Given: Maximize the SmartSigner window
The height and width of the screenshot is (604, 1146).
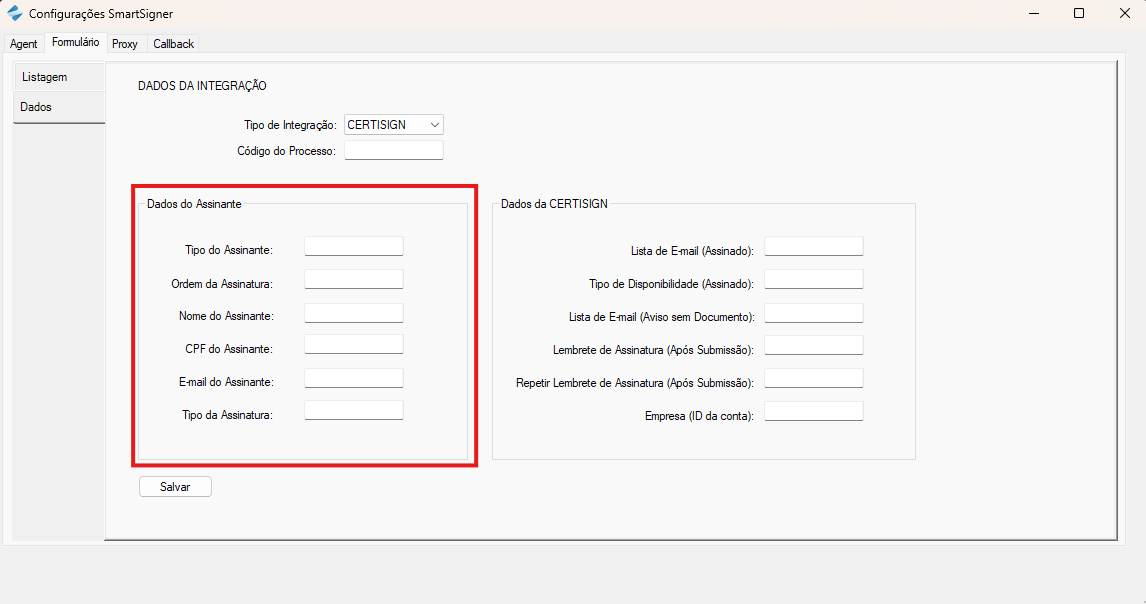Looking at the screenshot, I should click(1079, 14).
